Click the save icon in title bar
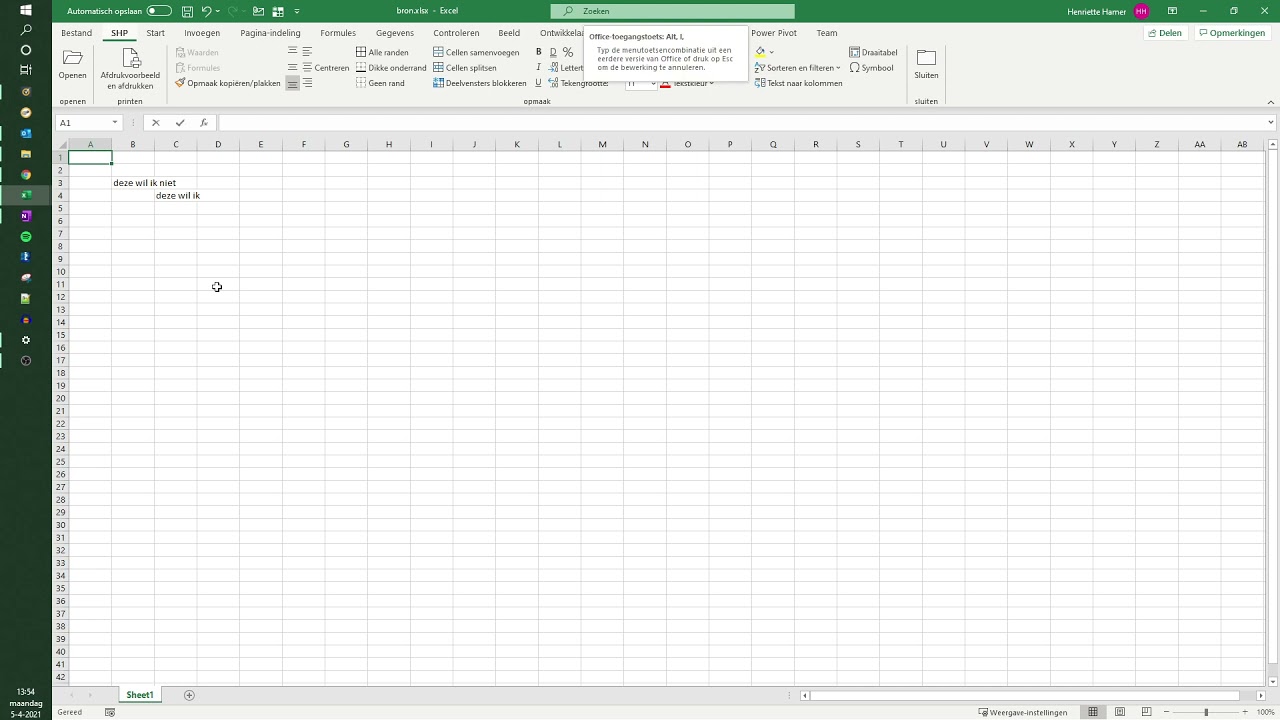Viewport: 1280px width, 720px height. (x=188, y=11)
